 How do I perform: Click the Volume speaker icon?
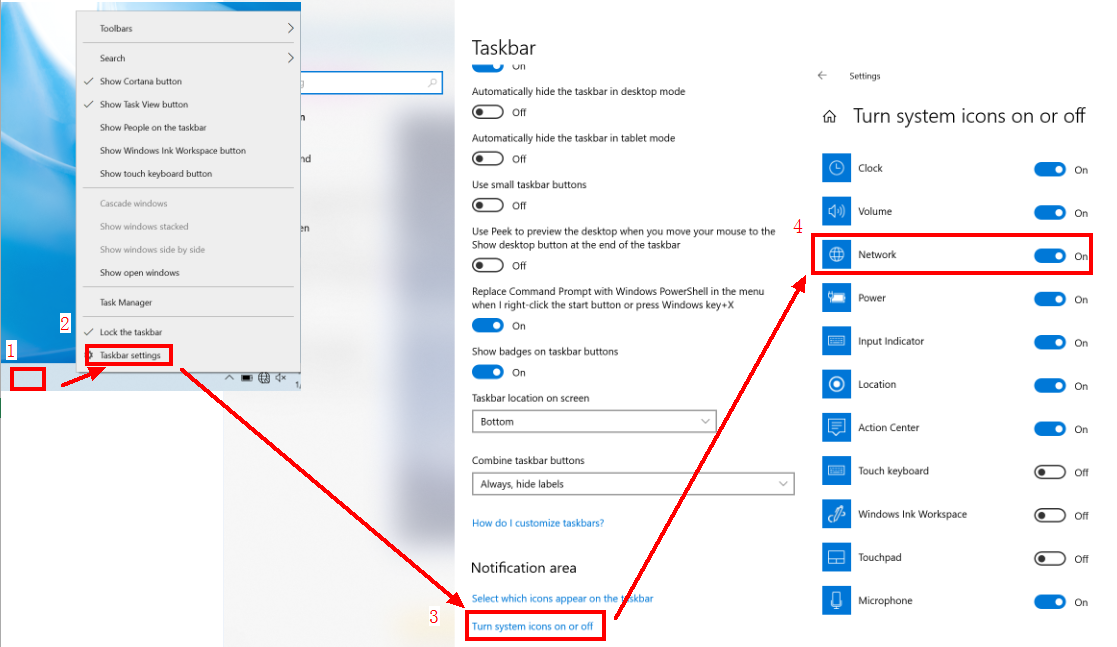click(836, 211)
